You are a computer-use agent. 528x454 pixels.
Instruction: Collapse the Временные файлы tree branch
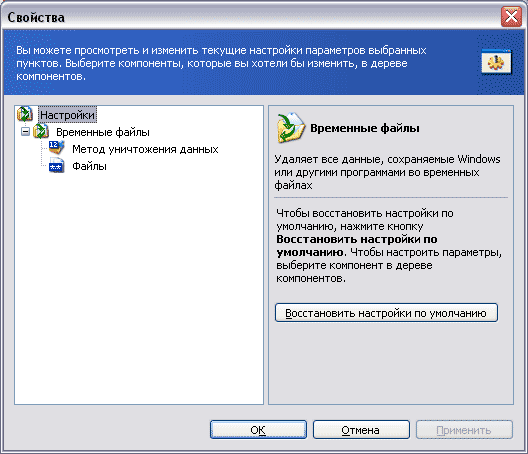(x=25, y=131)
